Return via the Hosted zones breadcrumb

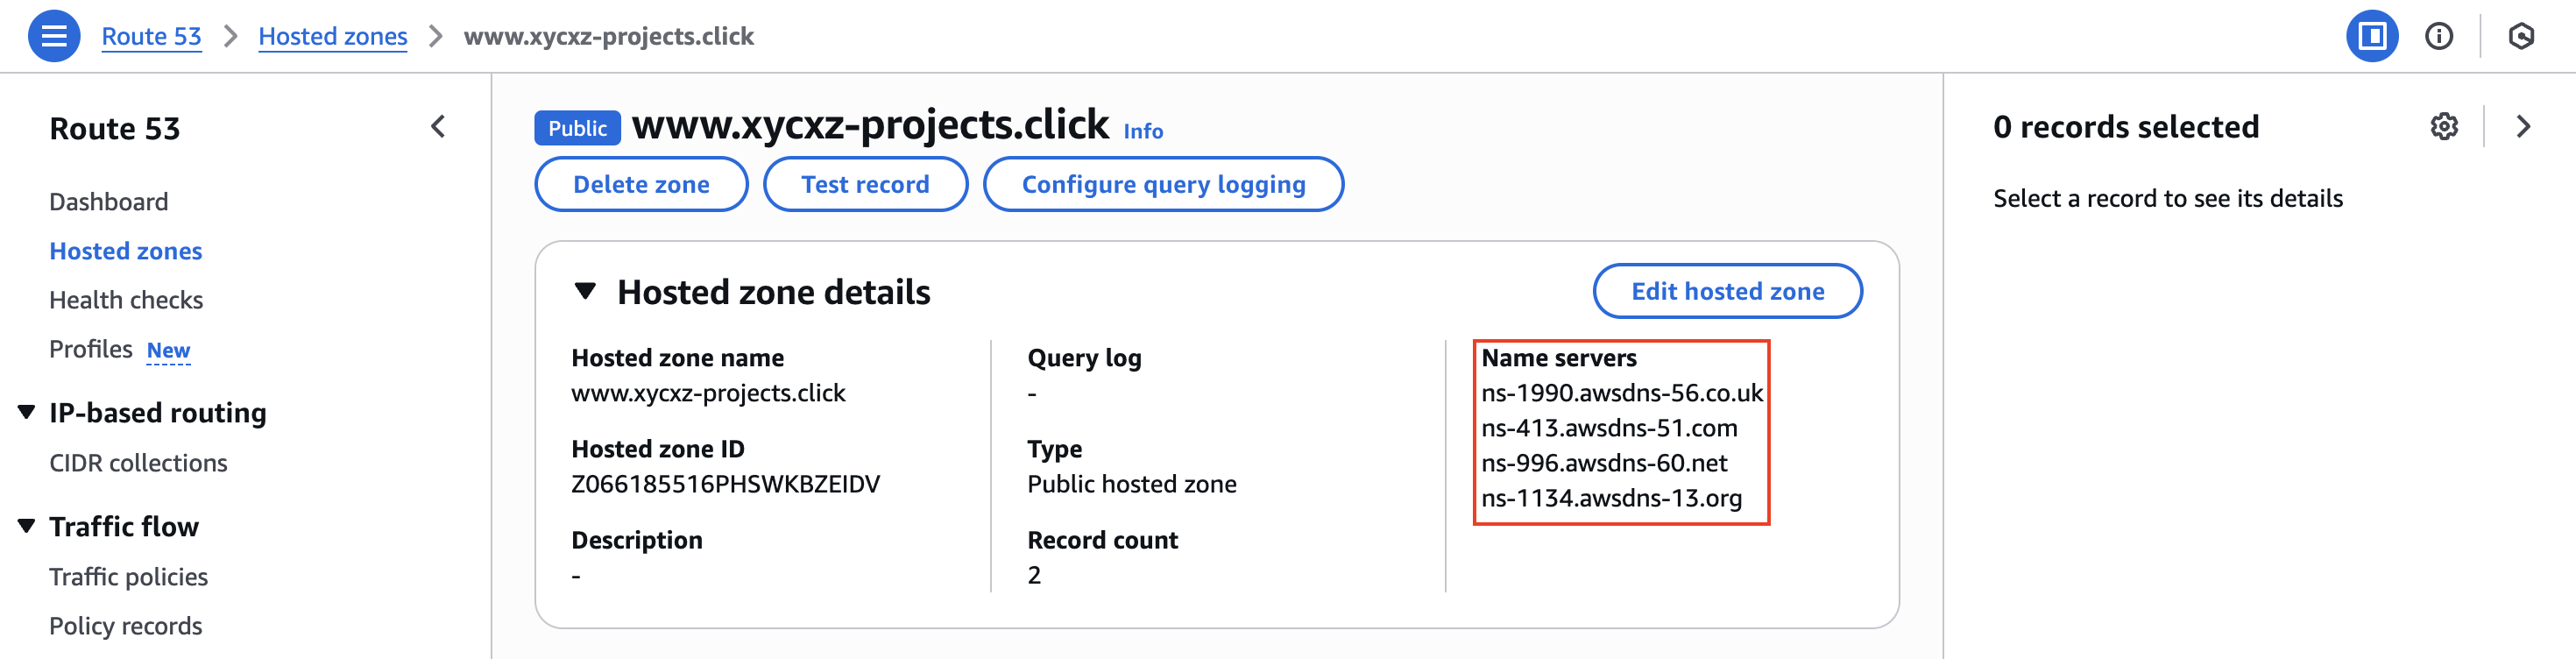[333, 36]
